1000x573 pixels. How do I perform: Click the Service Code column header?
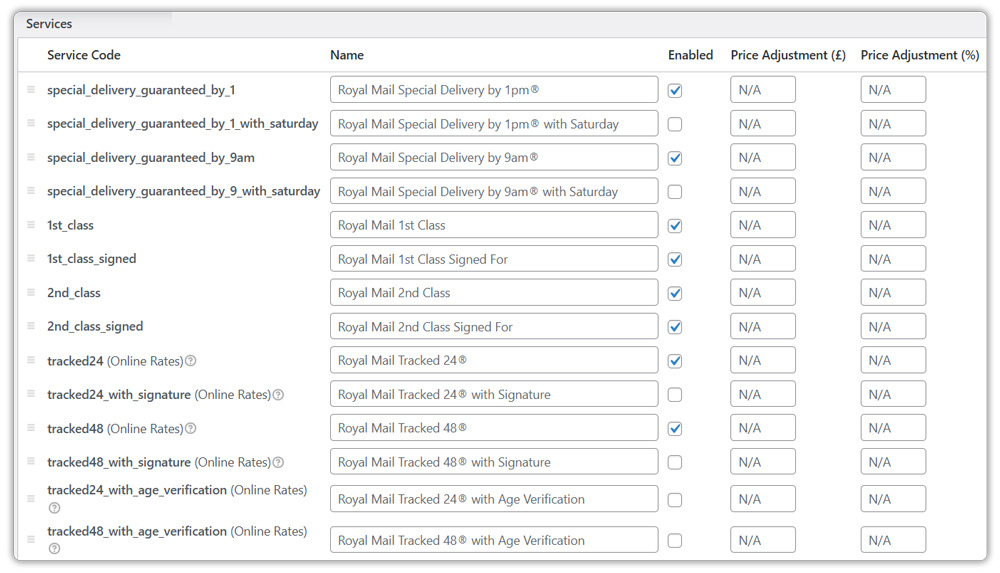[x=84, y=55]
